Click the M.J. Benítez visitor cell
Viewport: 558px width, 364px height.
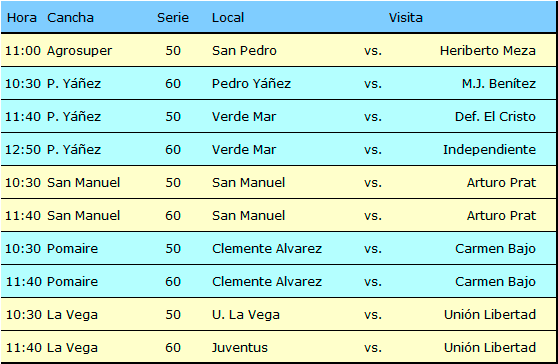[499, 84]
